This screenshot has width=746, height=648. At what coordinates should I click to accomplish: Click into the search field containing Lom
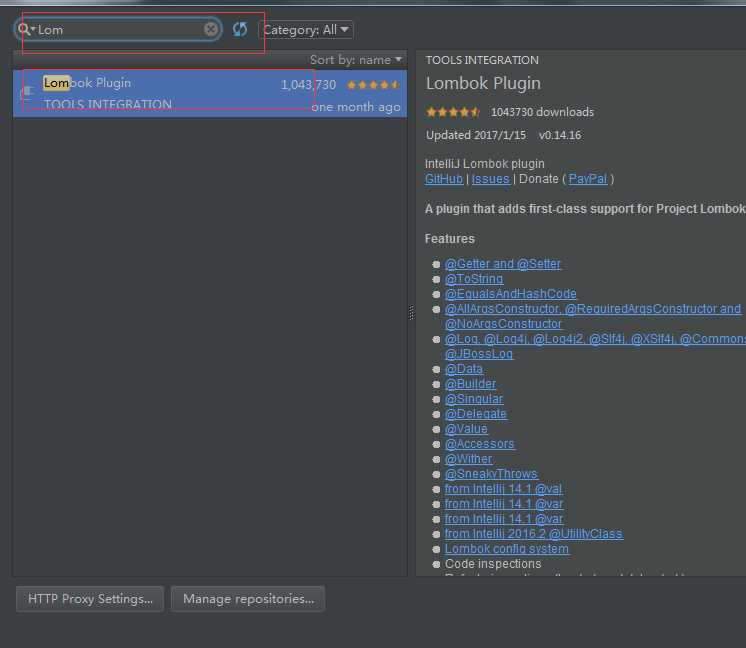pos(119,29)
